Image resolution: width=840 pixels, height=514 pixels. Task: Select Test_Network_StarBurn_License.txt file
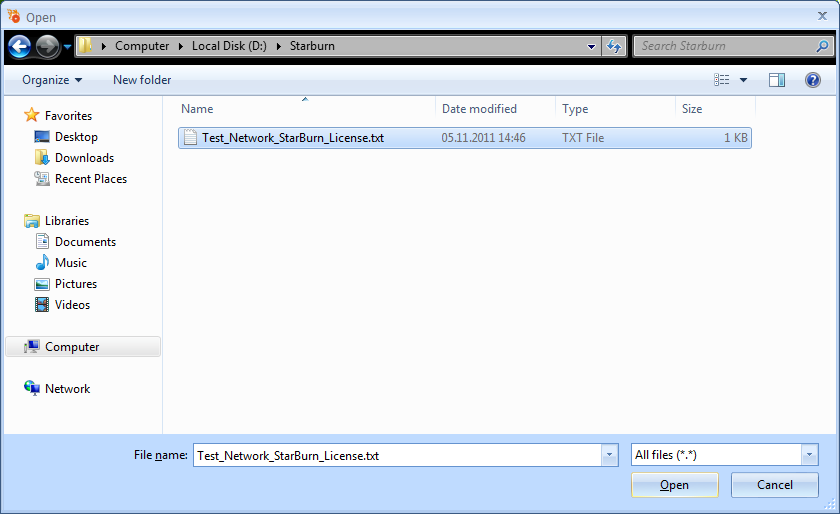[x=464, y=138]
